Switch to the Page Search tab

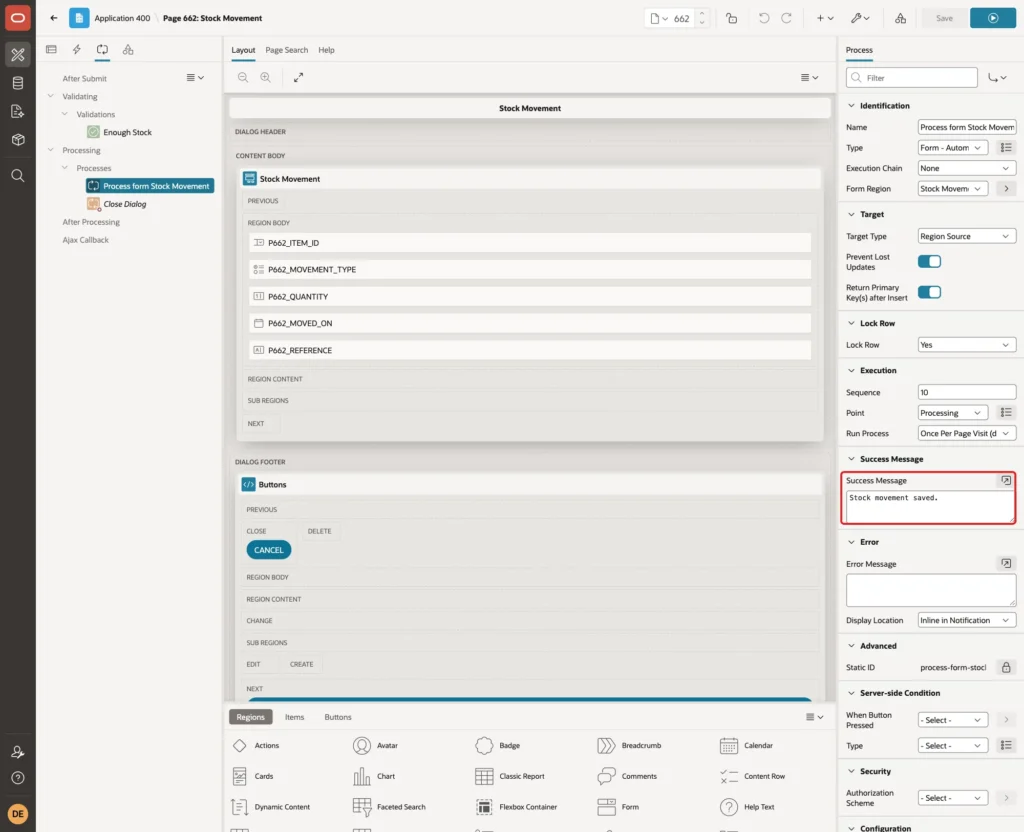[286, 50]
